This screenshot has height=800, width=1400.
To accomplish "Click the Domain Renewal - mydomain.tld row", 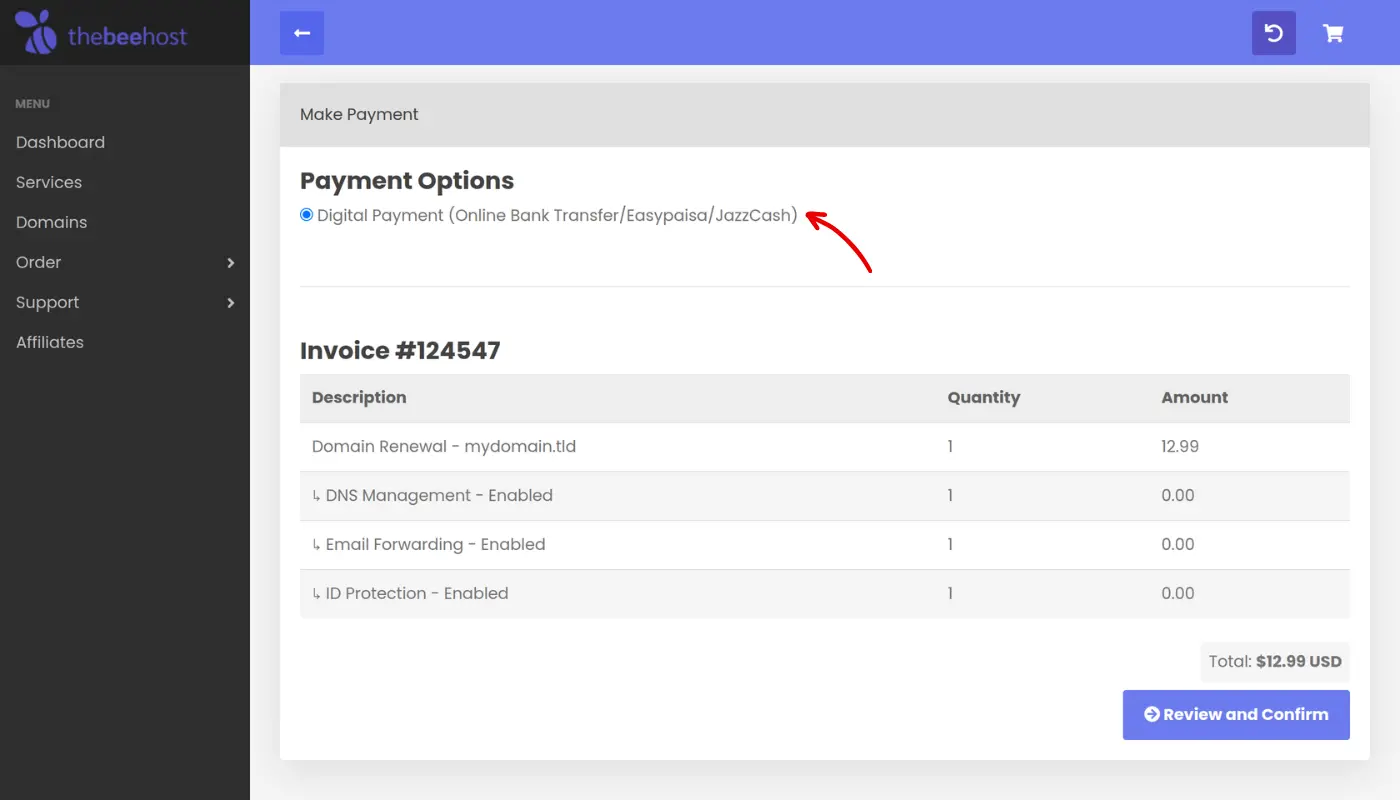I will pos(444,446).
